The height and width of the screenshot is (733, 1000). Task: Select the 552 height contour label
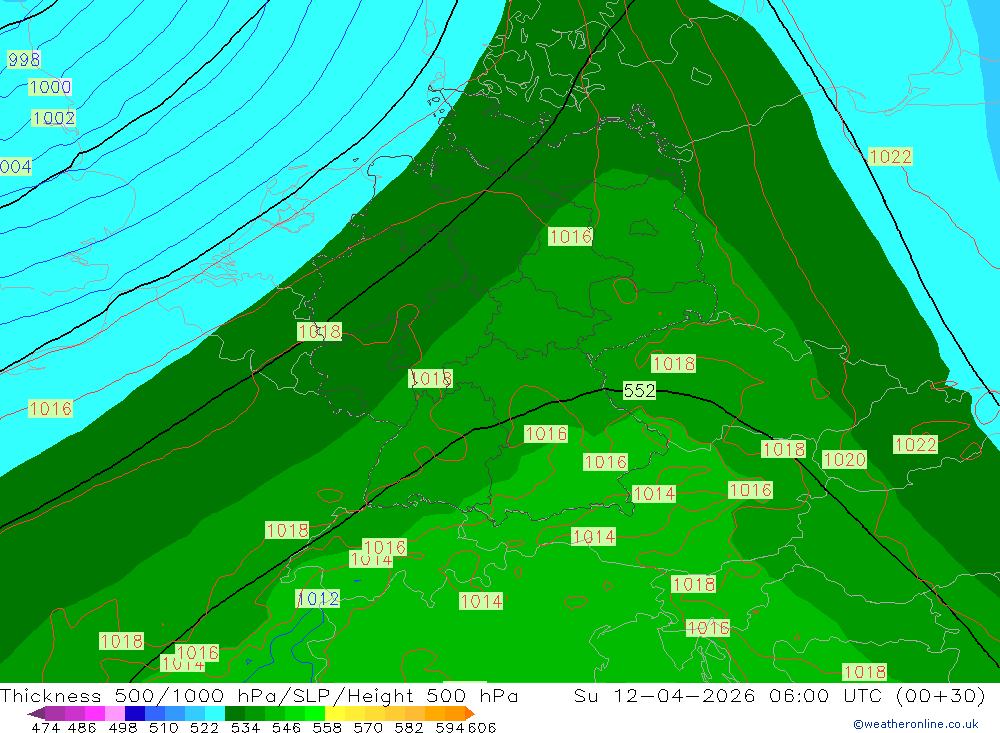point(639,390)
